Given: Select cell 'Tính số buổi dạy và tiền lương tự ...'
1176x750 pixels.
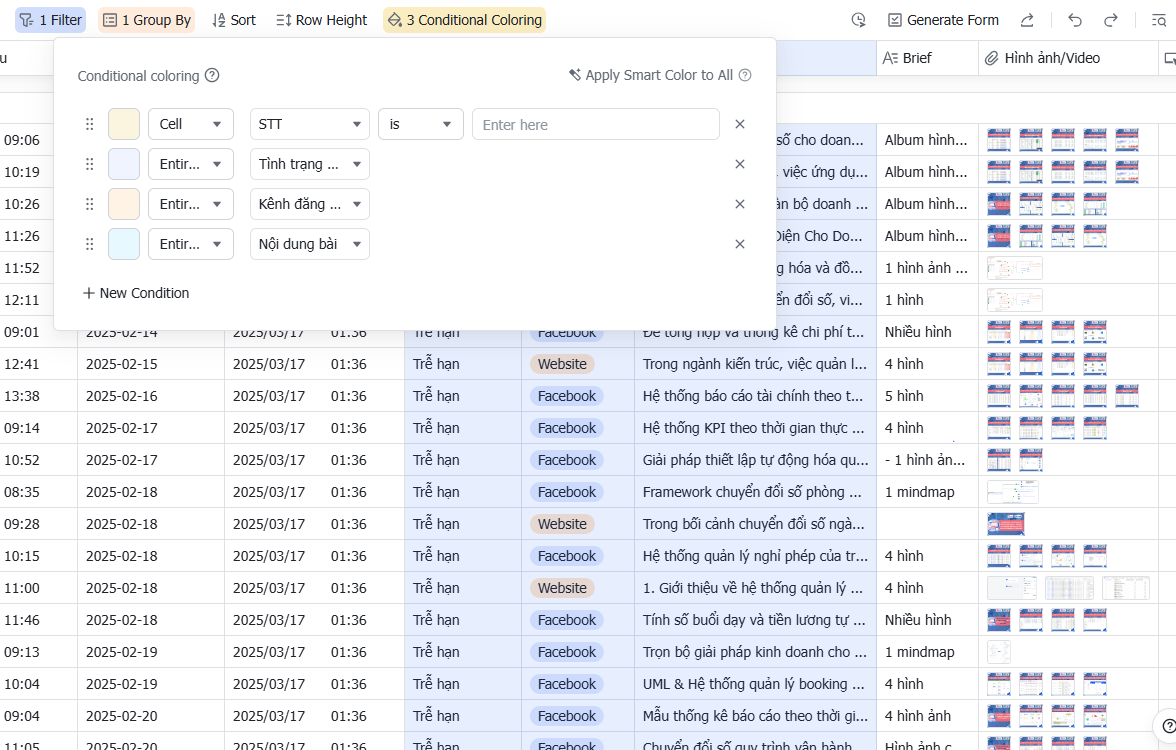Looking at the screenshot, I should [755, 620].
